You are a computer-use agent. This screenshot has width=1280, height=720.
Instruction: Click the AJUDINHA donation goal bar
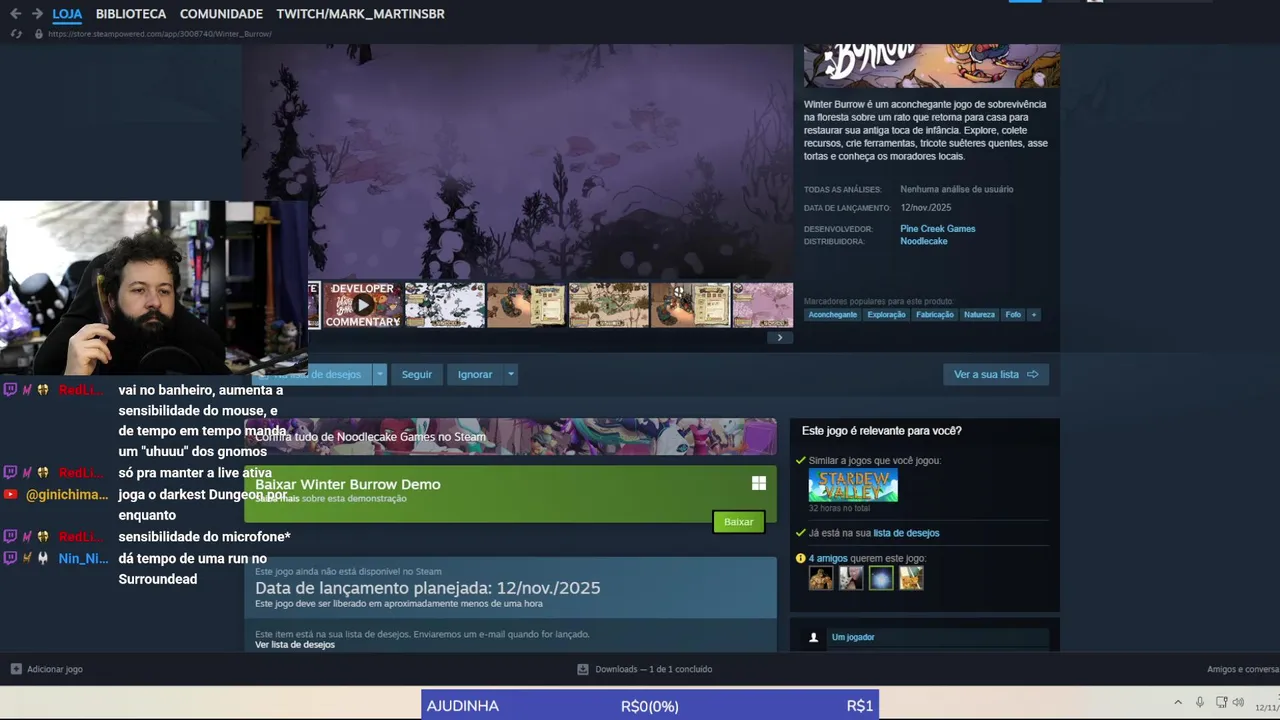[x=650, y=705]
